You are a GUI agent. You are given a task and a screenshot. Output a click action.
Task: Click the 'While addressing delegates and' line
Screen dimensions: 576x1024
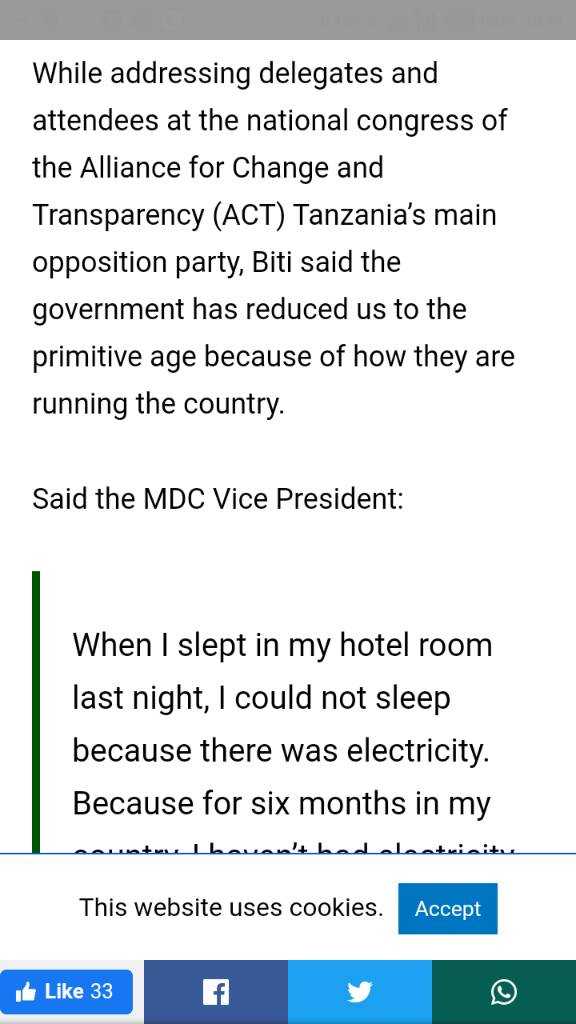click(x=235, y=73)
